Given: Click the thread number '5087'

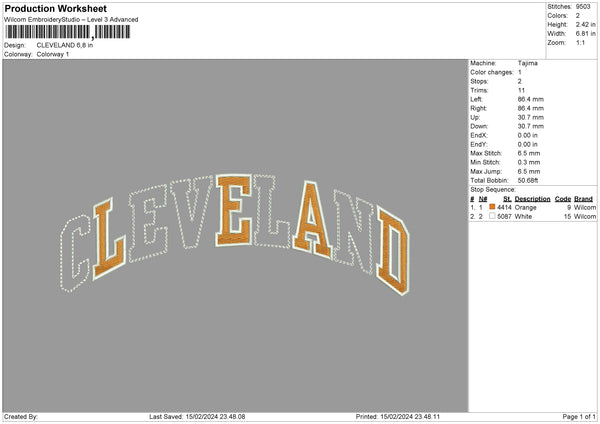Looking at the screenshot, I should click(504, 217).
